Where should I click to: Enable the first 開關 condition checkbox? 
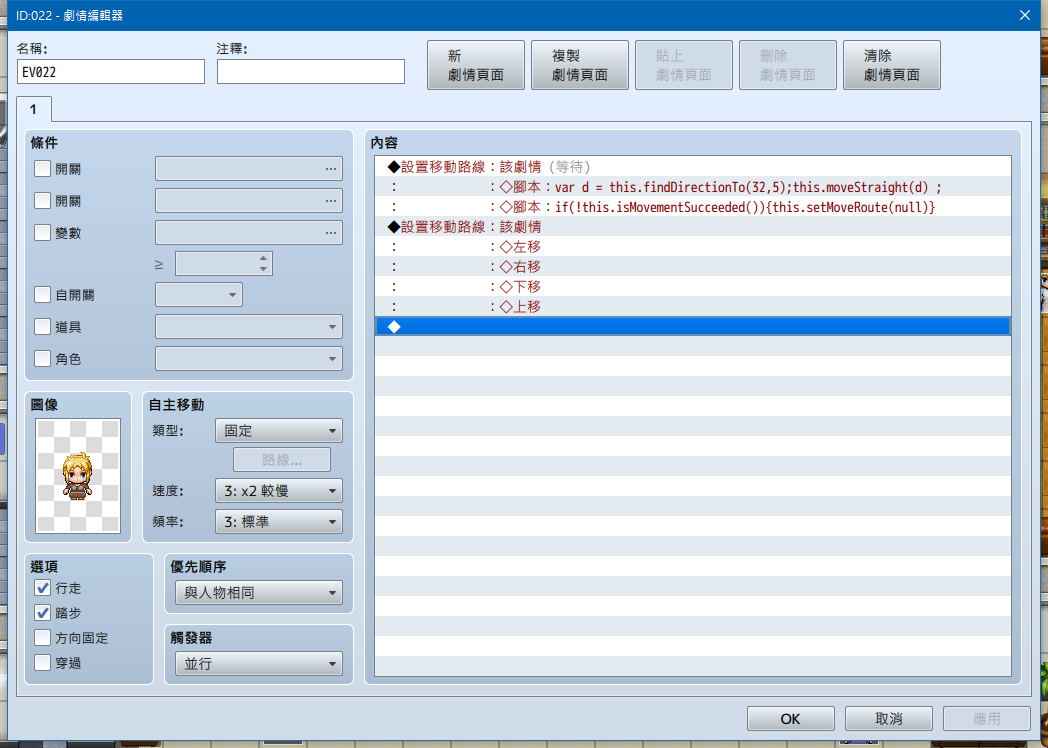[x=42, y=168]
